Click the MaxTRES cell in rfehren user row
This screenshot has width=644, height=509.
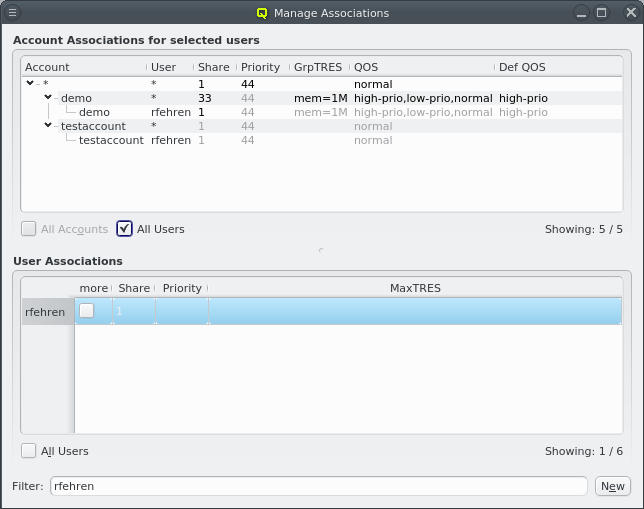coord(415,311)
